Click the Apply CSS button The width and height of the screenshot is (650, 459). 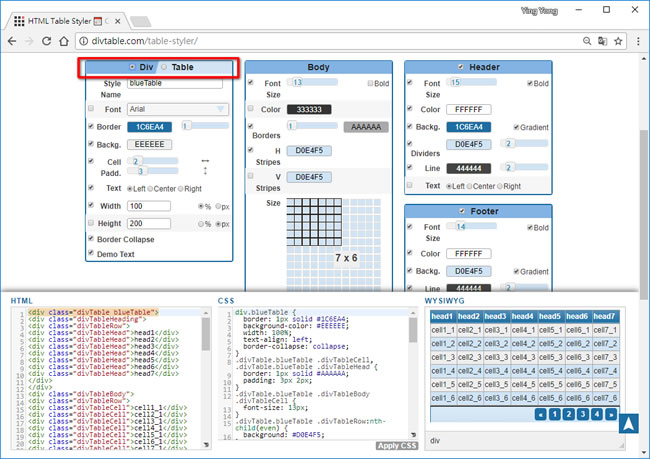[x=397, y=446]
